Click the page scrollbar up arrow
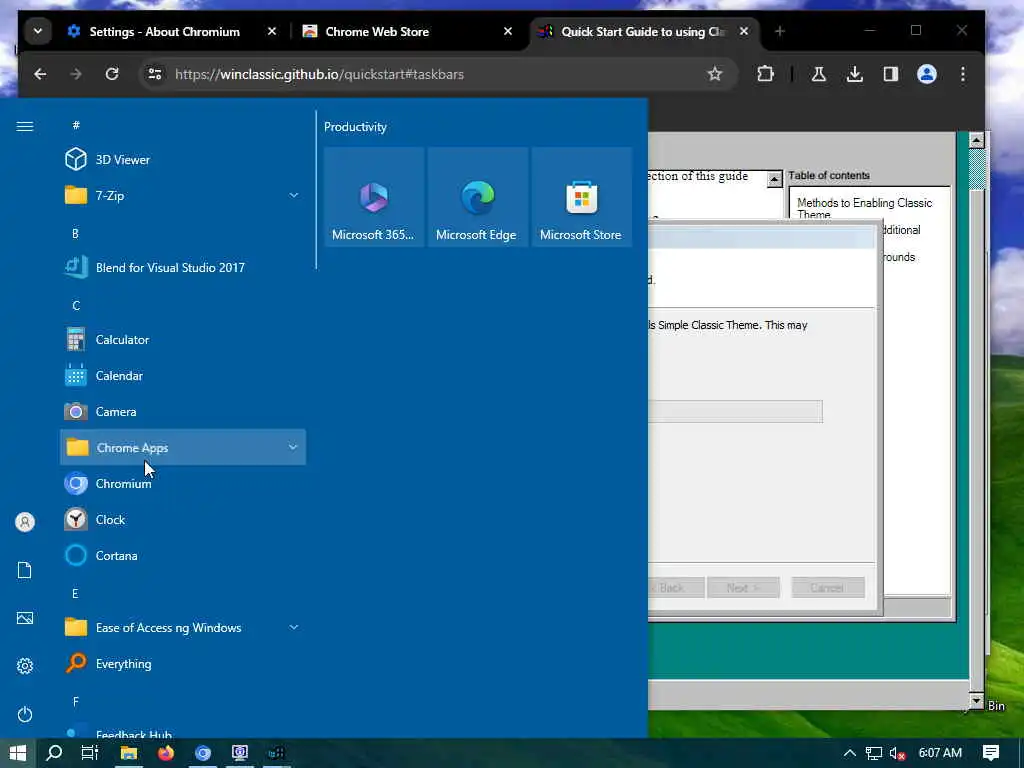The width and height of the screenshot is (1024, 768). coord(976,140)
